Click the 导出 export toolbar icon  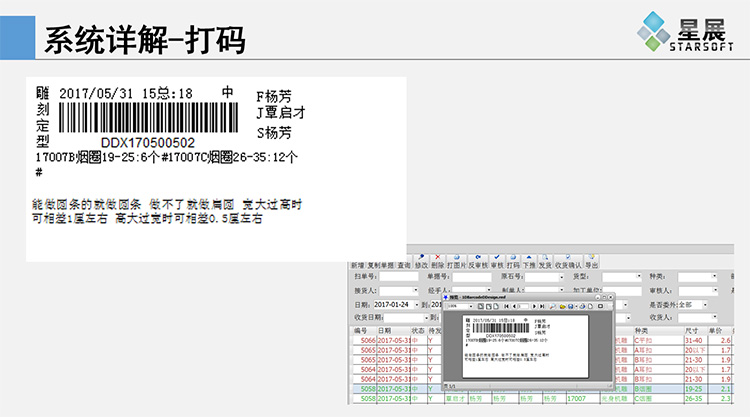[x=591, y=263]
